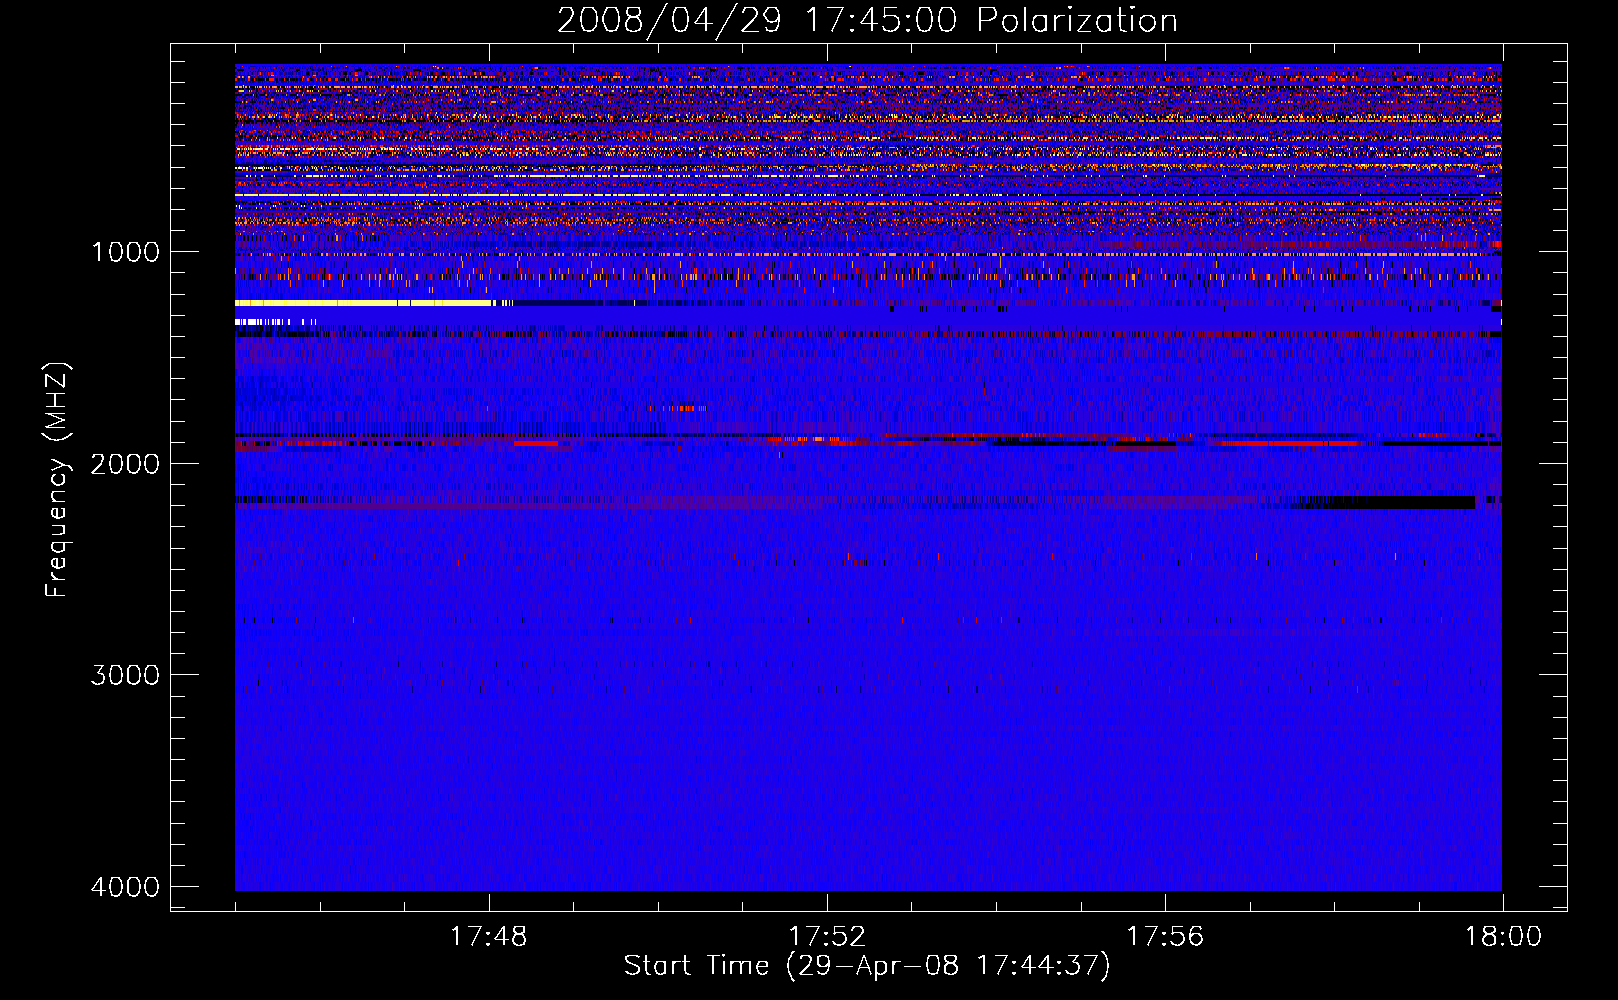
Task: Click the white streak just below the yellow band
Action: pos(275,322)
